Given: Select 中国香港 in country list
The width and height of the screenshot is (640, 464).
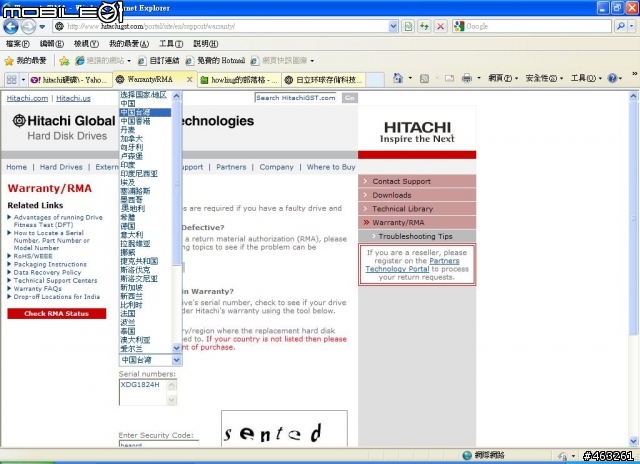Looking at the screenshot, I should pyautogui.click(x=136, y=121).
